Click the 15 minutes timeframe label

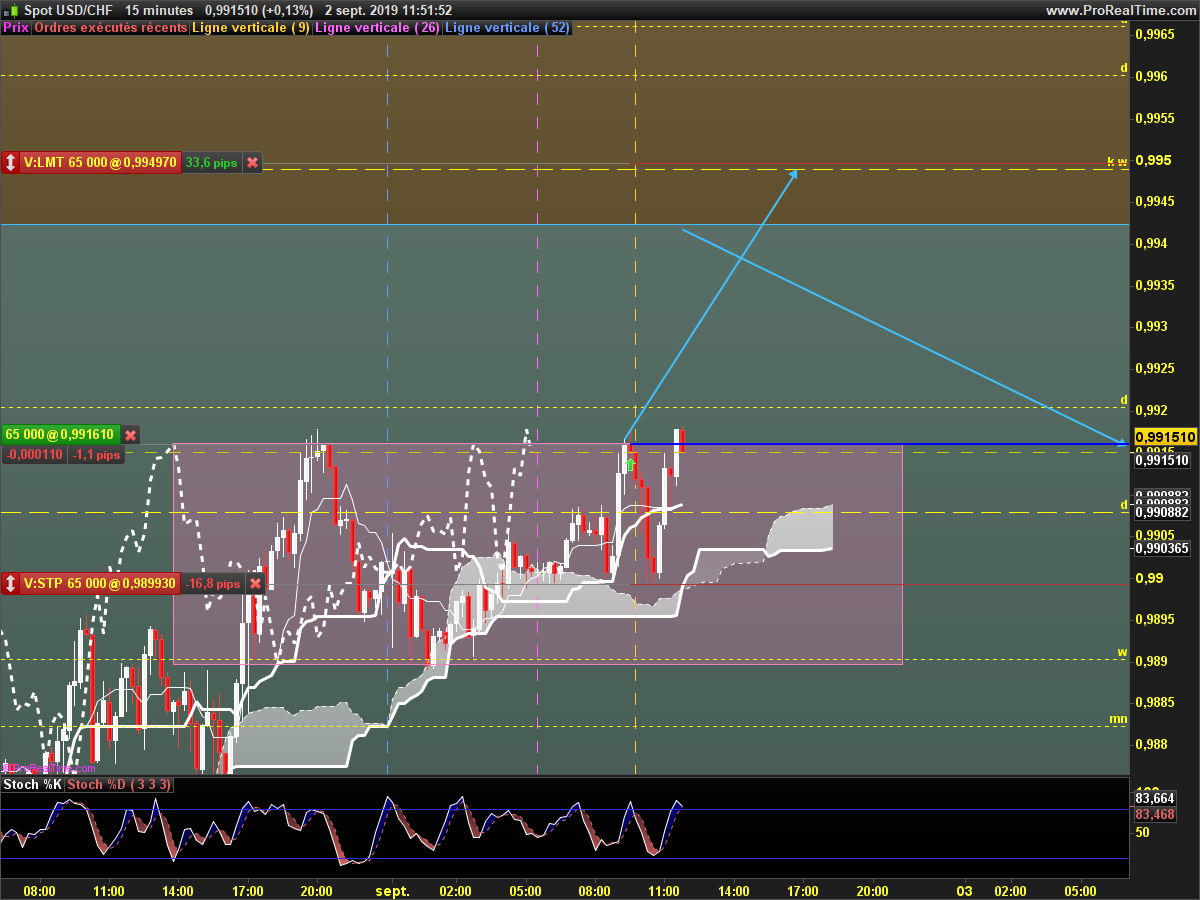(160, 10)
